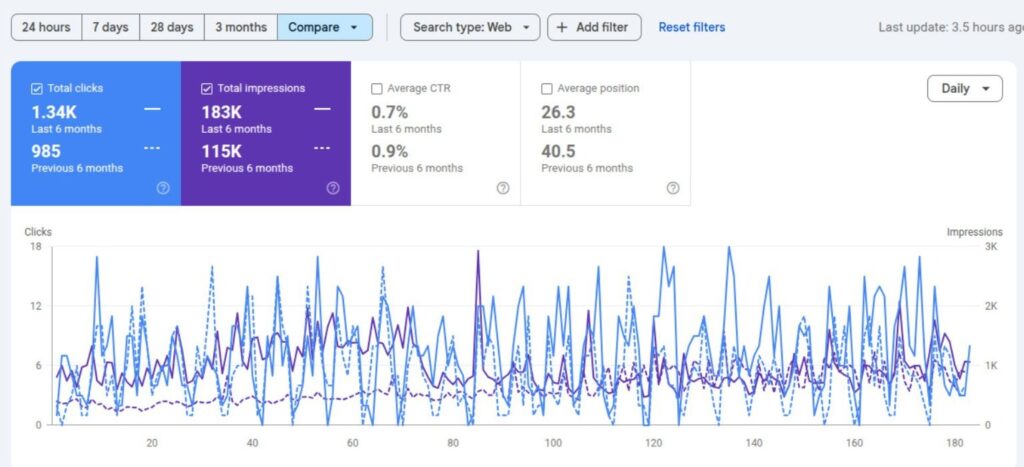Click the Reset filters link
1024x467 pixels.
[x=692, y=27]
